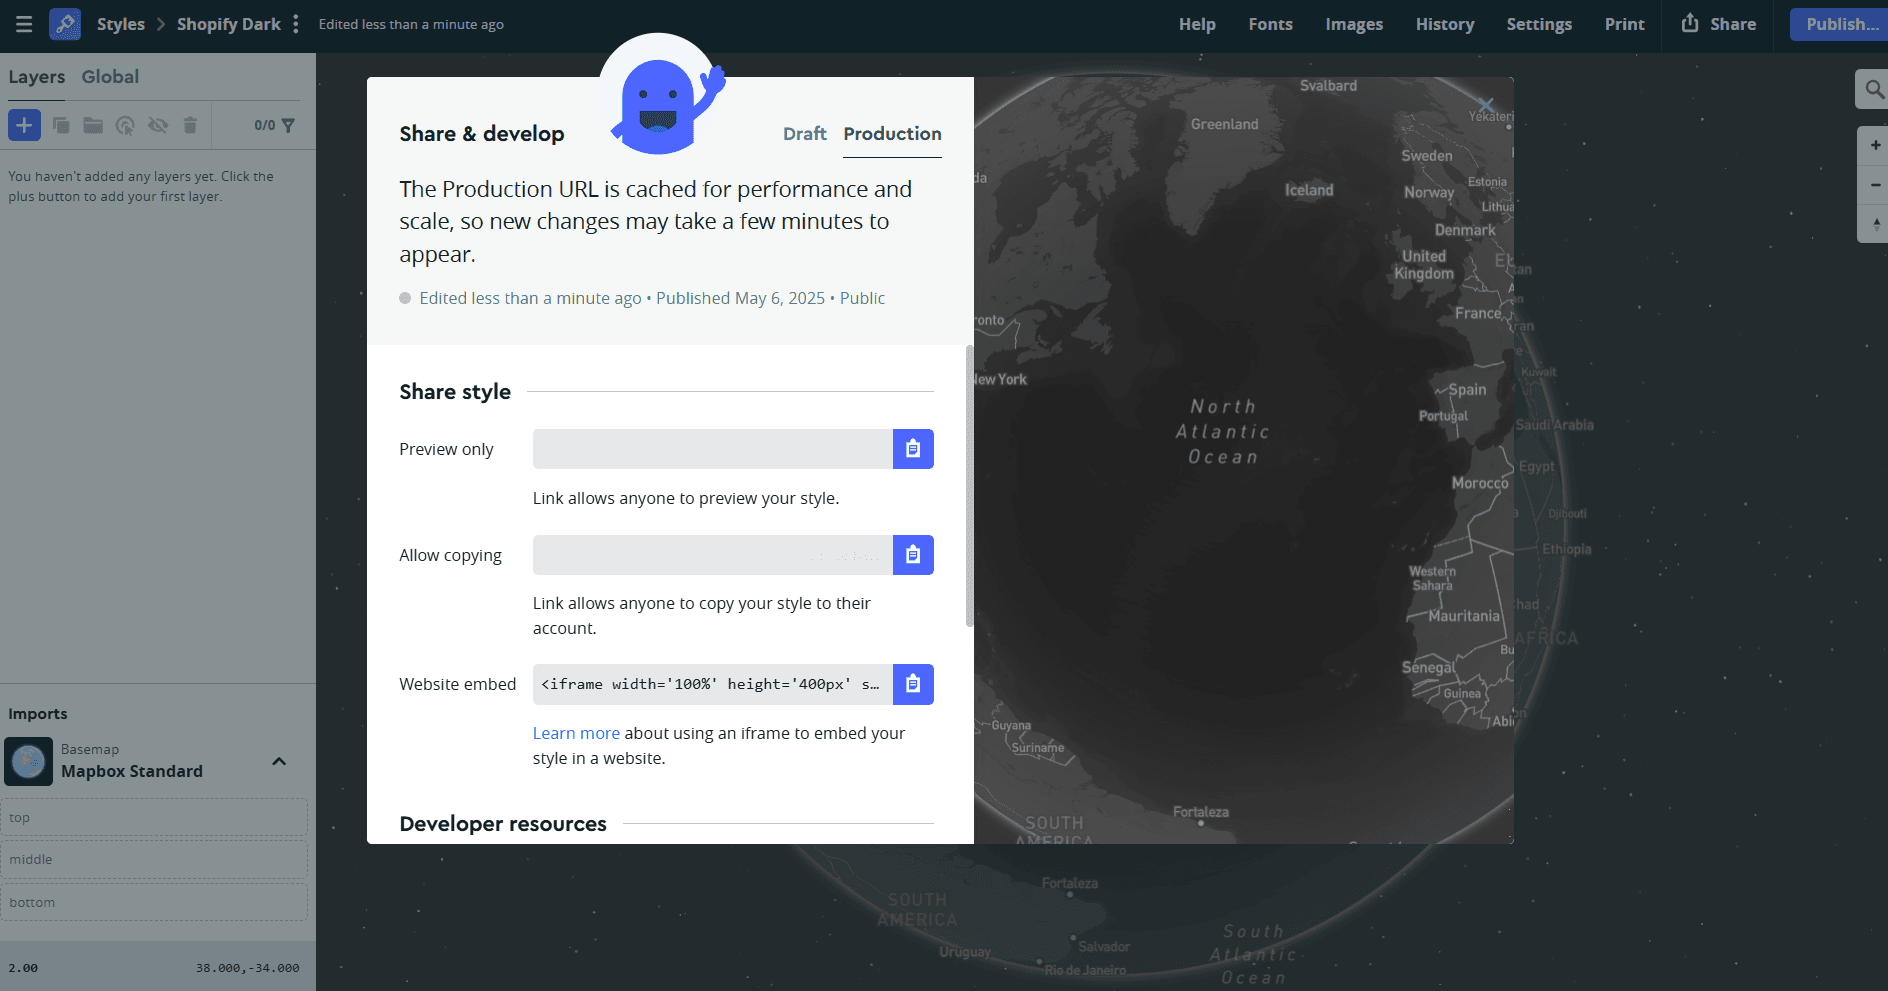Publish the style
This screenshot has height=991, width=1888.
[1840, 23]
